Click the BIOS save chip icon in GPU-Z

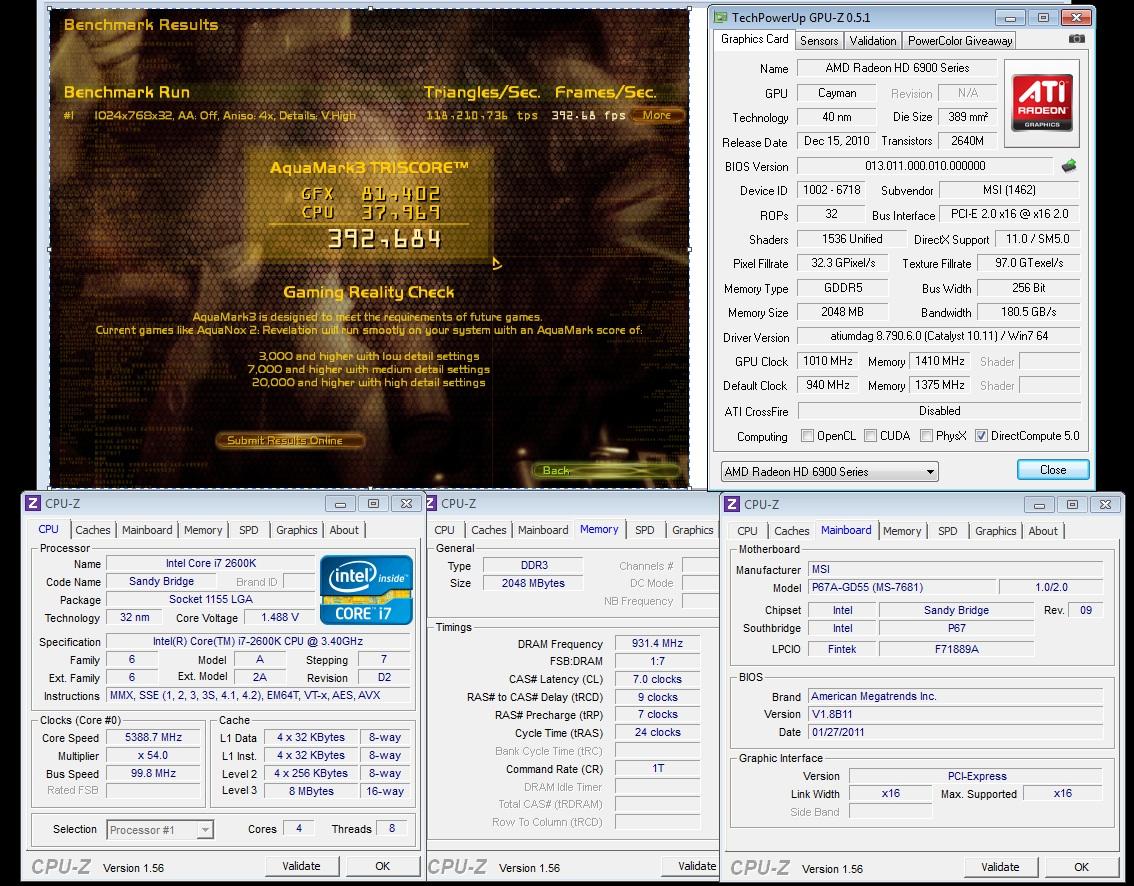[x=1069, y=166]
